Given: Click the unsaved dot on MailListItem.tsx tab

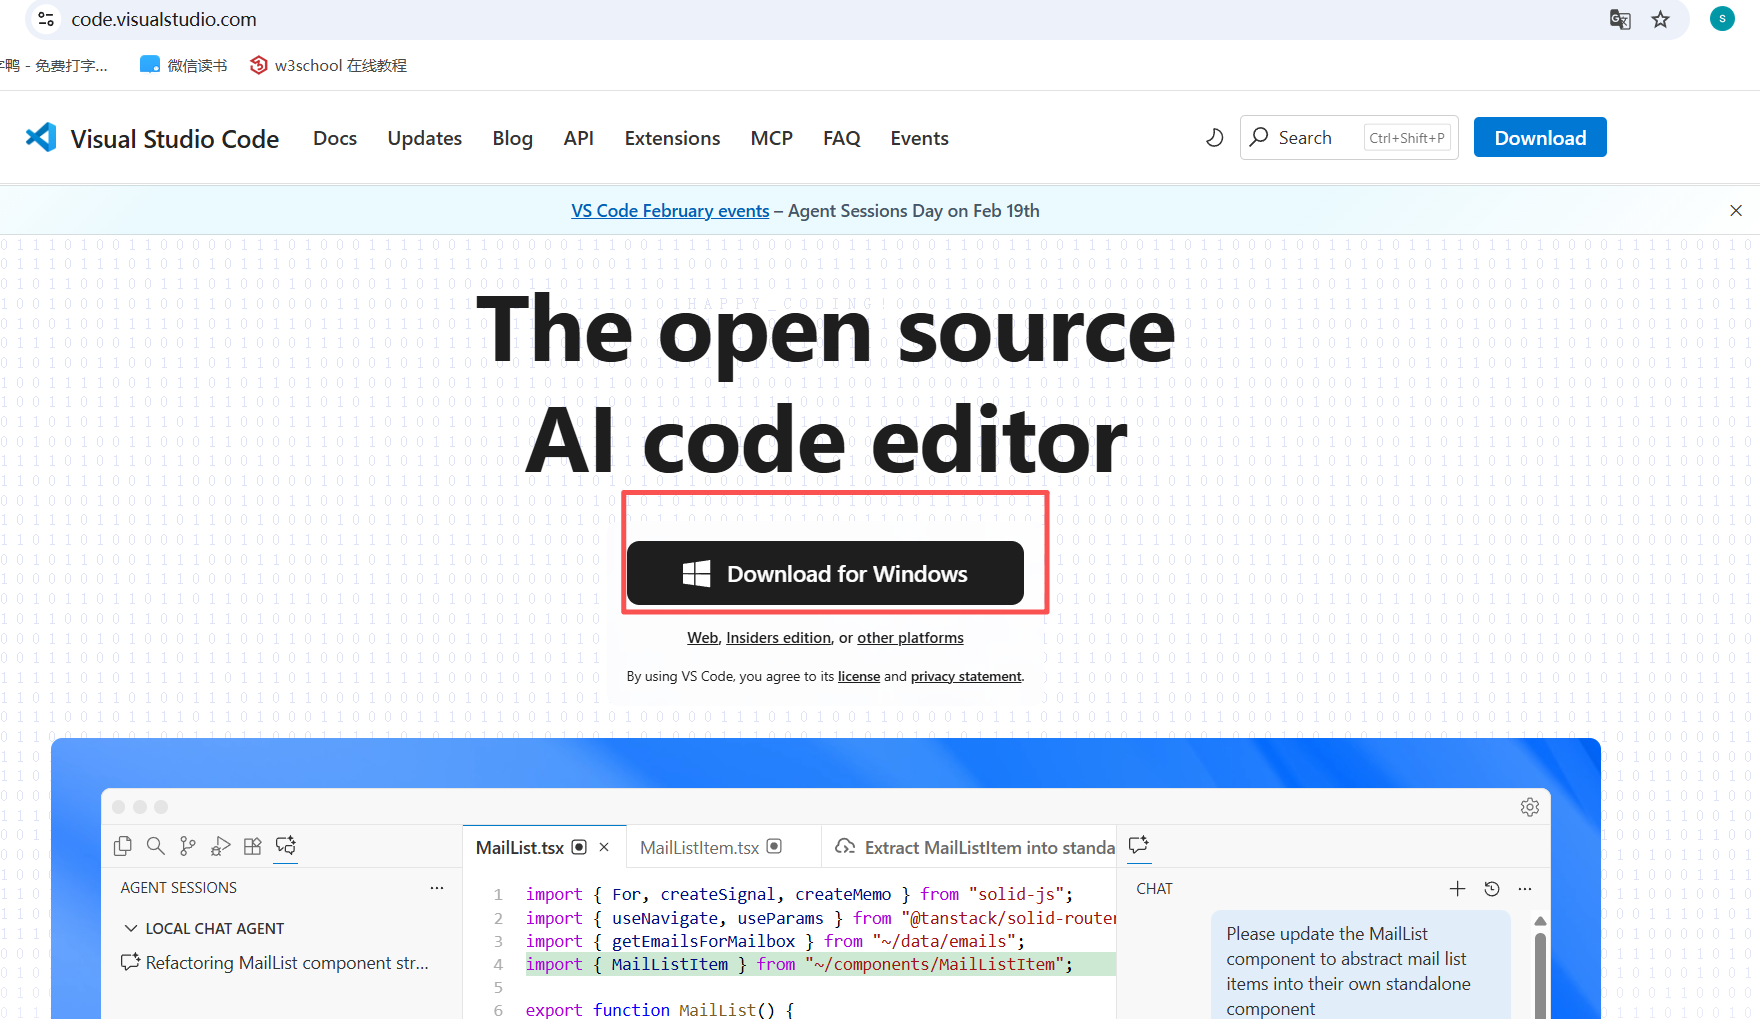Looking at the screenshot, I should 774,846.
